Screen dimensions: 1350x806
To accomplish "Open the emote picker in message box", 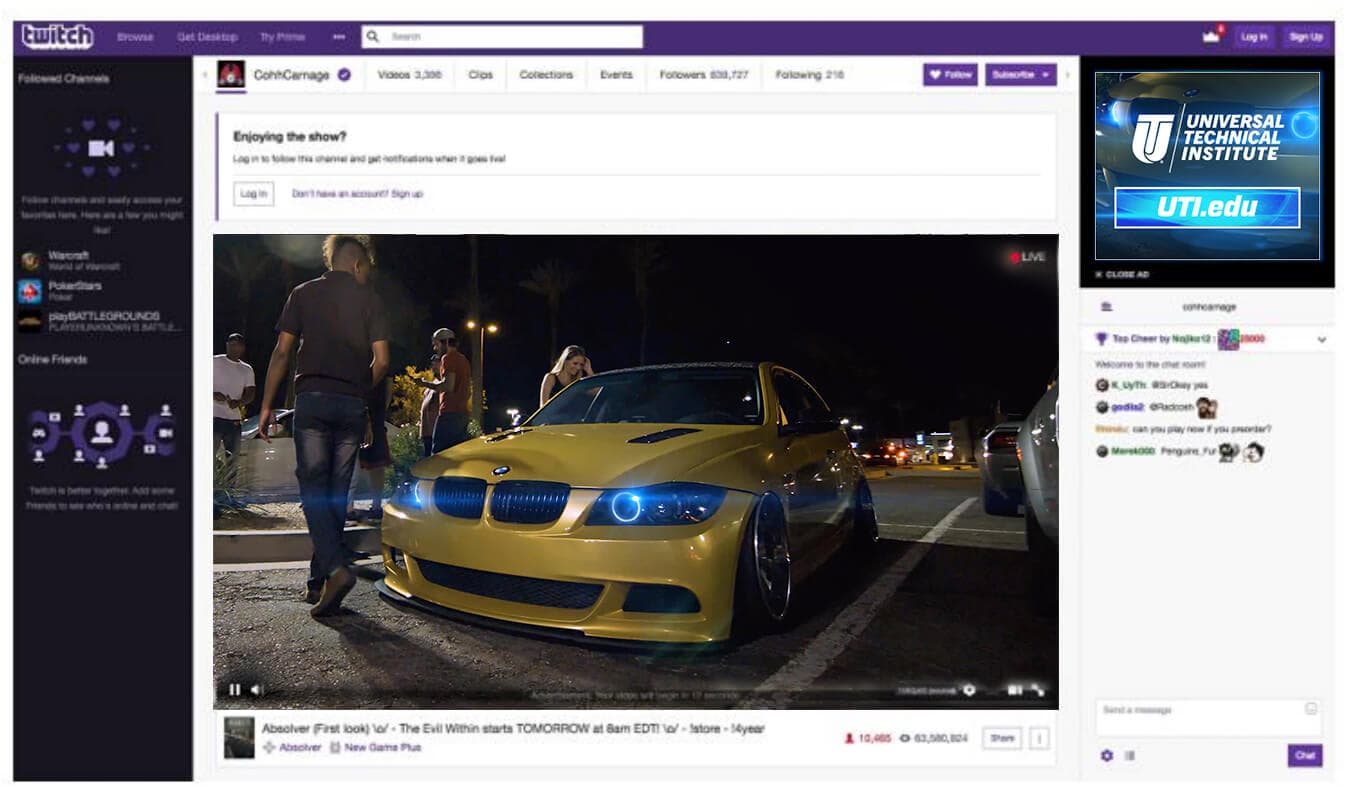I will (1310, 709).
